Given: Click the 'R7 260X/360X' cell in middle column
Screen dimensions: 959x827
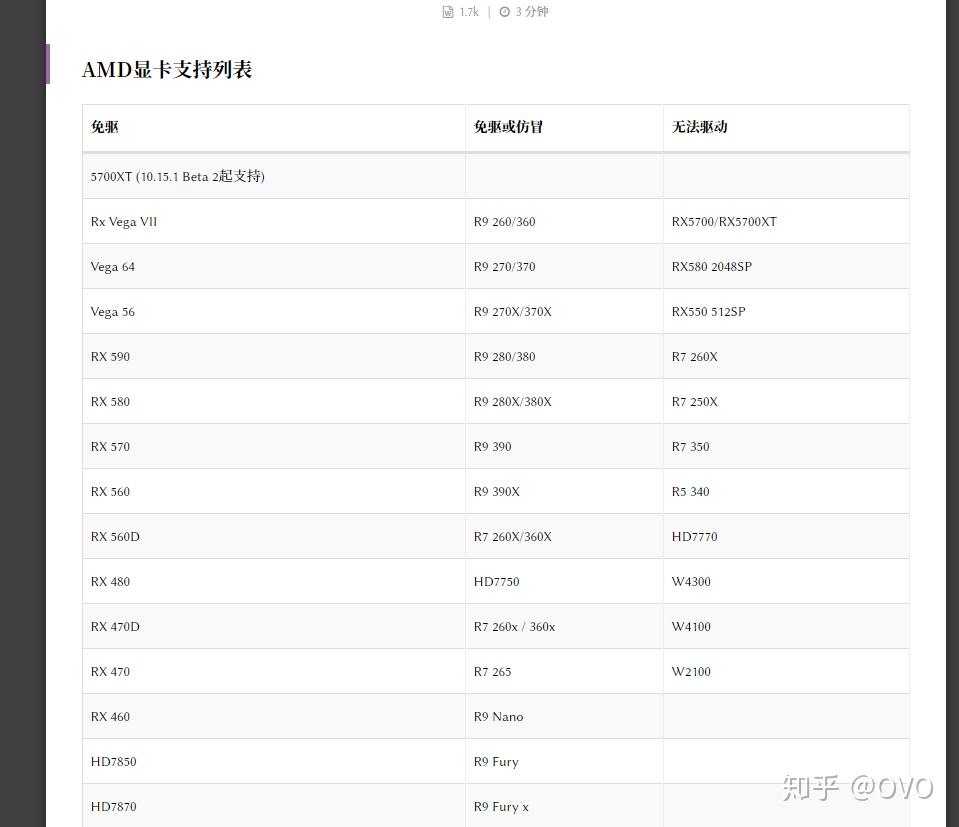Looking at the screenshot, I should tap(564, 536).
